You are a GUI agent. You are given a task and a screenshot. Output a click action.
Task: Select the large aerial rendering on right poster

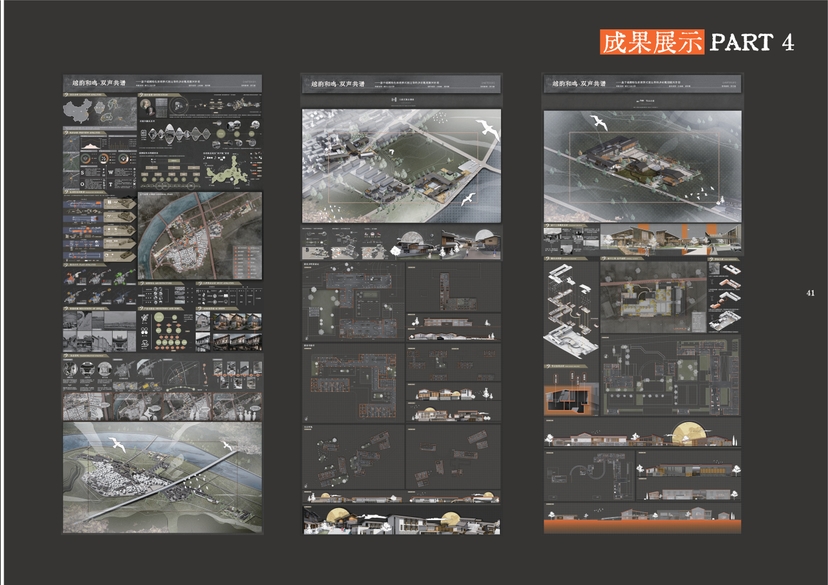click(642, 166)
